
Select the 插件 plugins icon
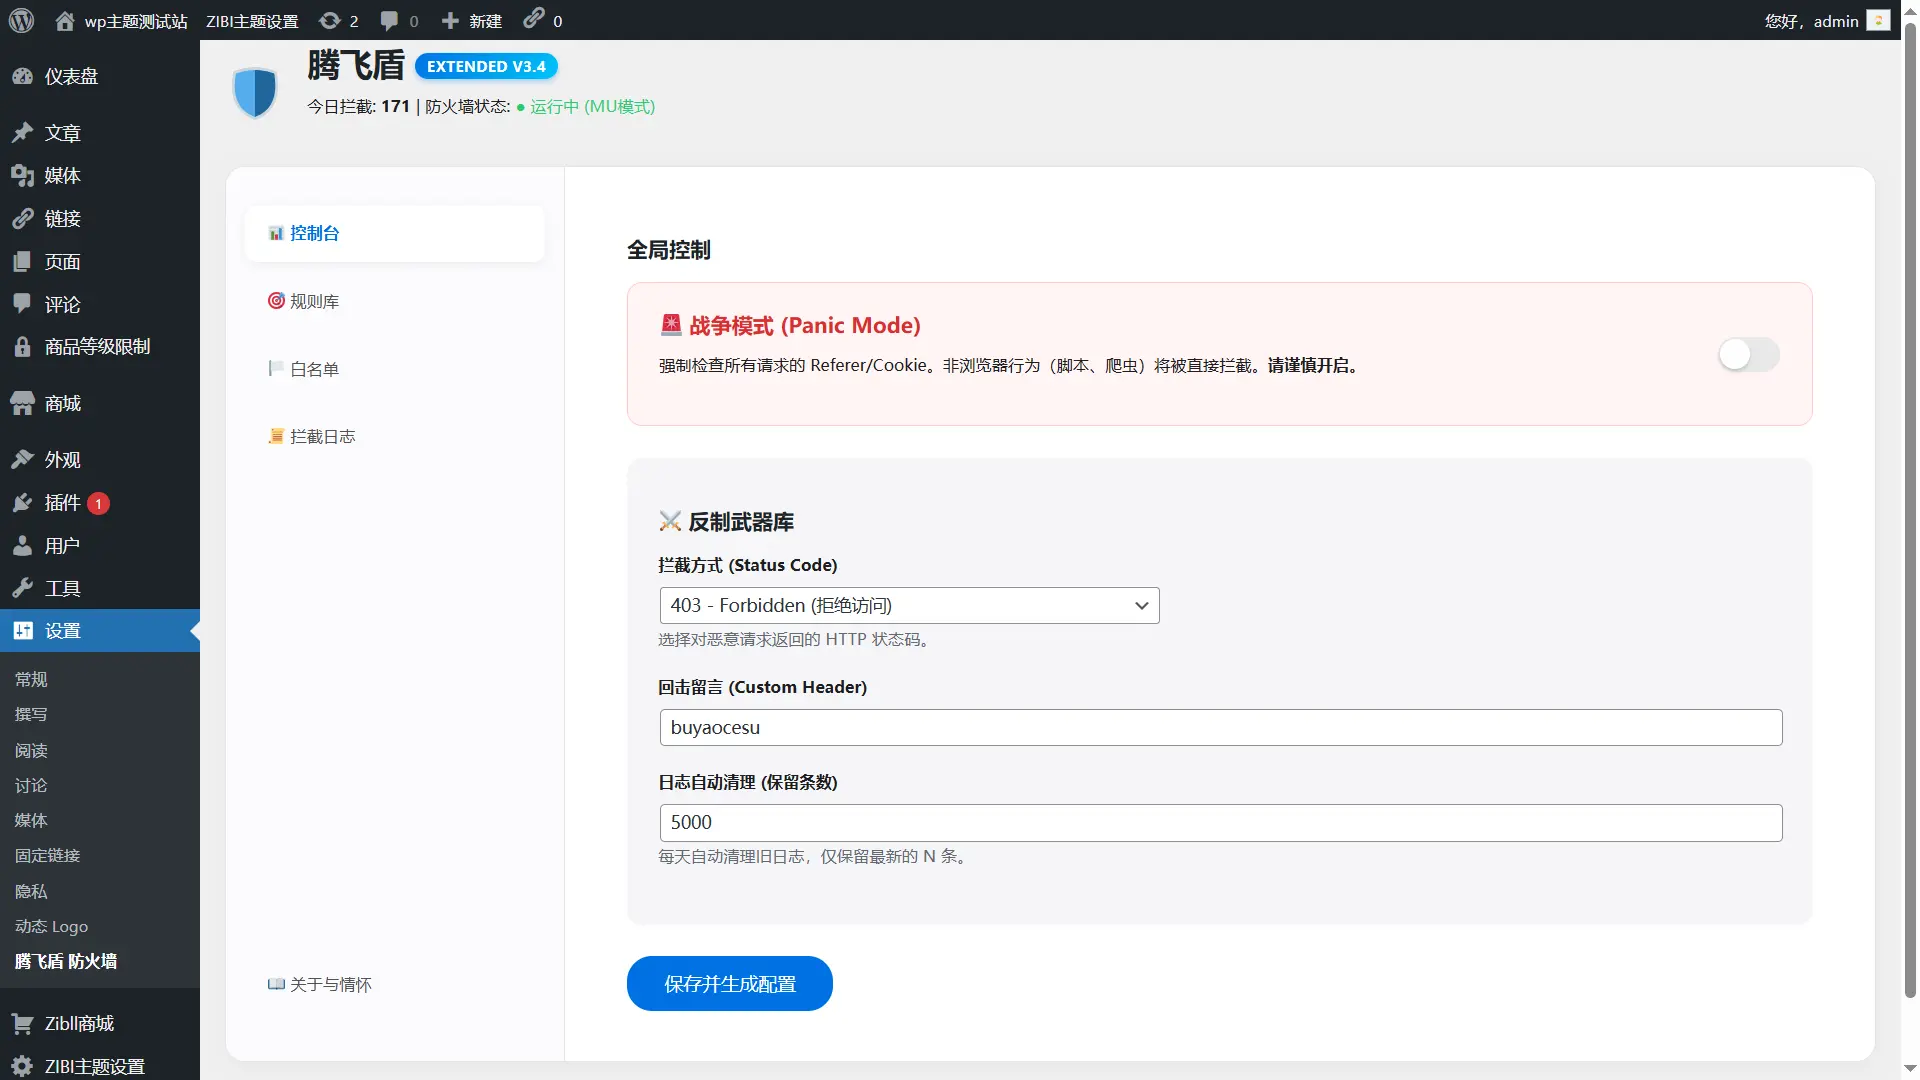(x=24, y=503)
